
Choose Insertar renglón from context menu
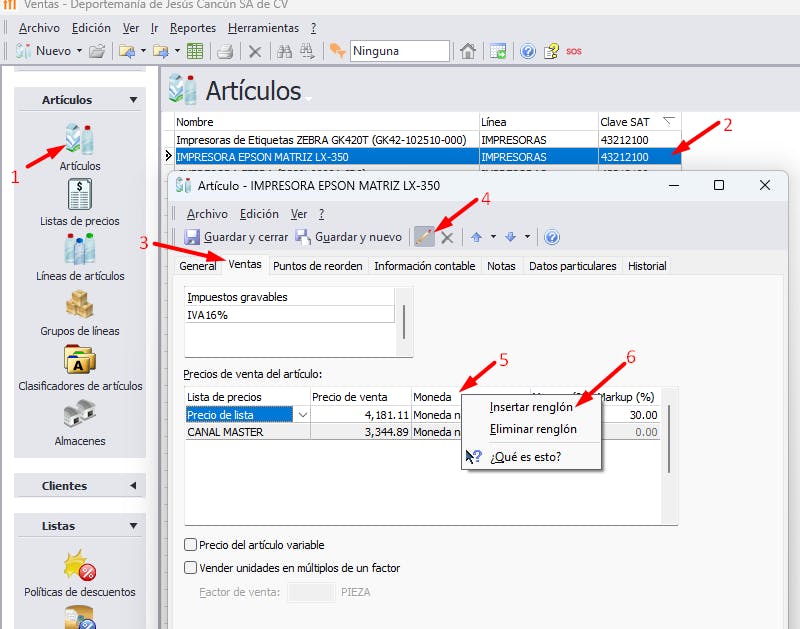(x=531, y=407)
